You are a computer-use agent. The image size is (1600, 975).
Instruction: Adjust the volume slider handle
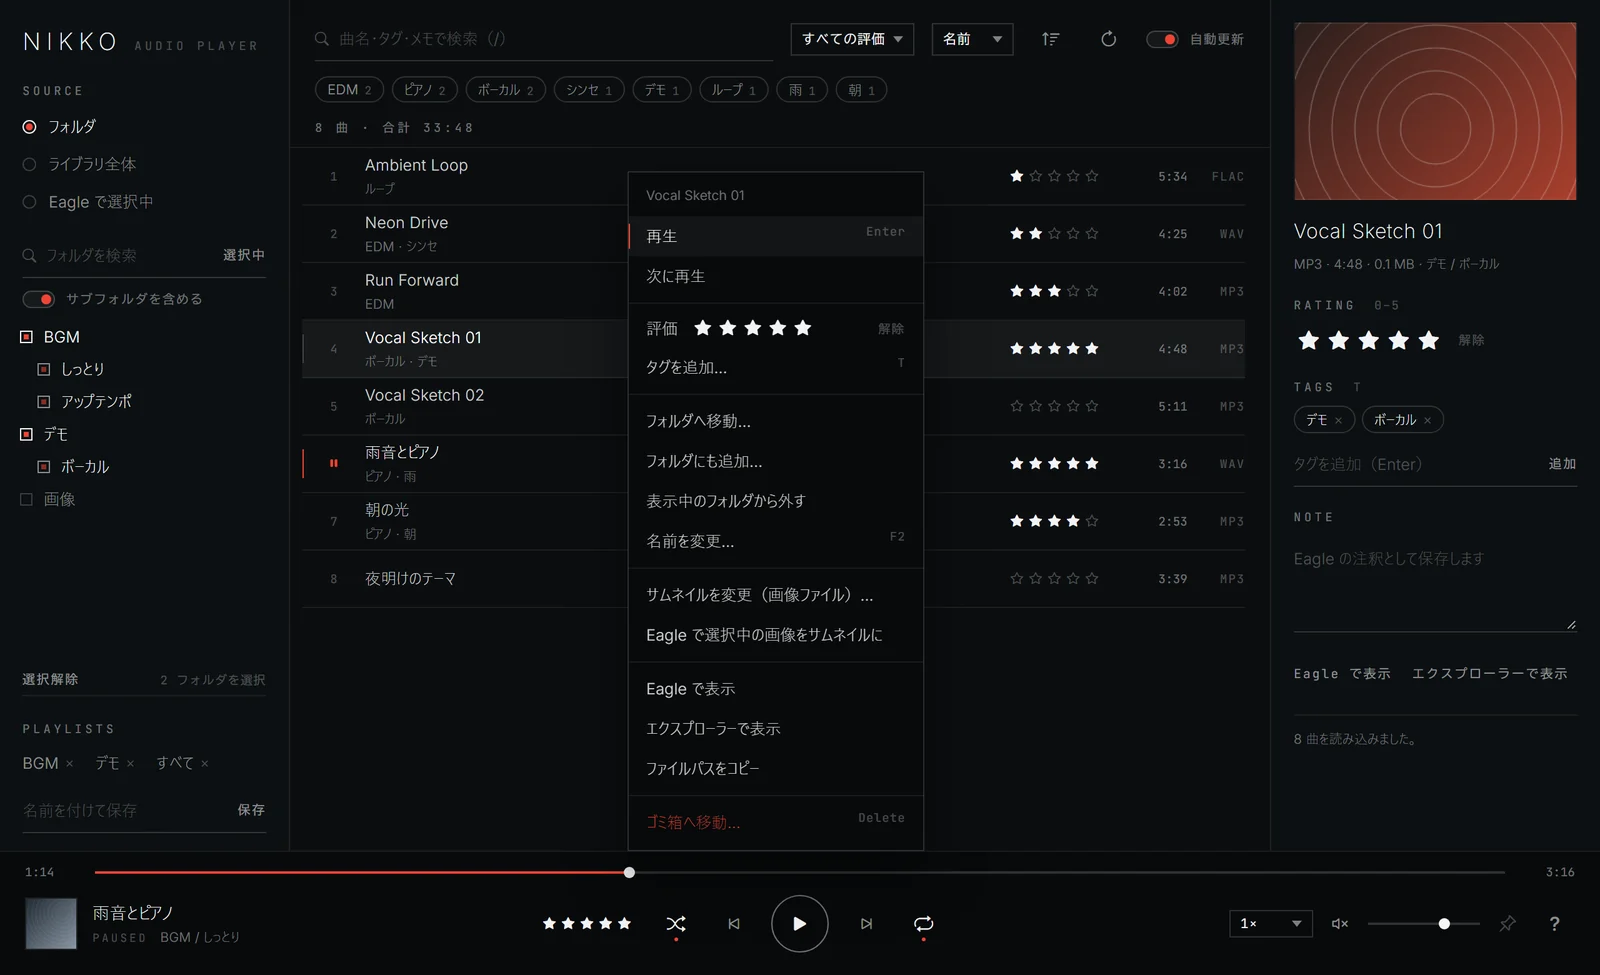(x=1444, y=924)
